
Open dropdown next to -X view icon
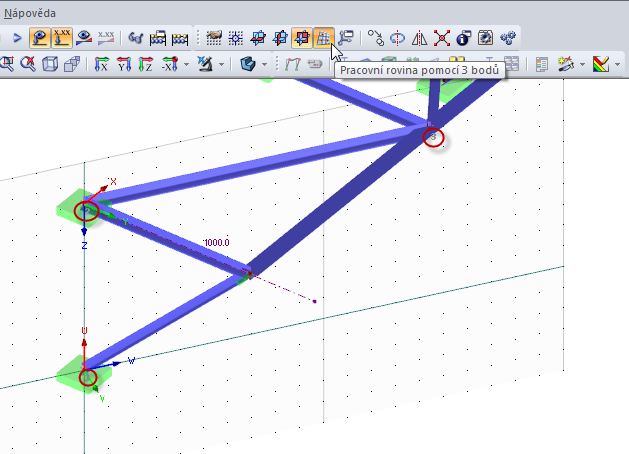pyautogui.click(x=187, y=64)
